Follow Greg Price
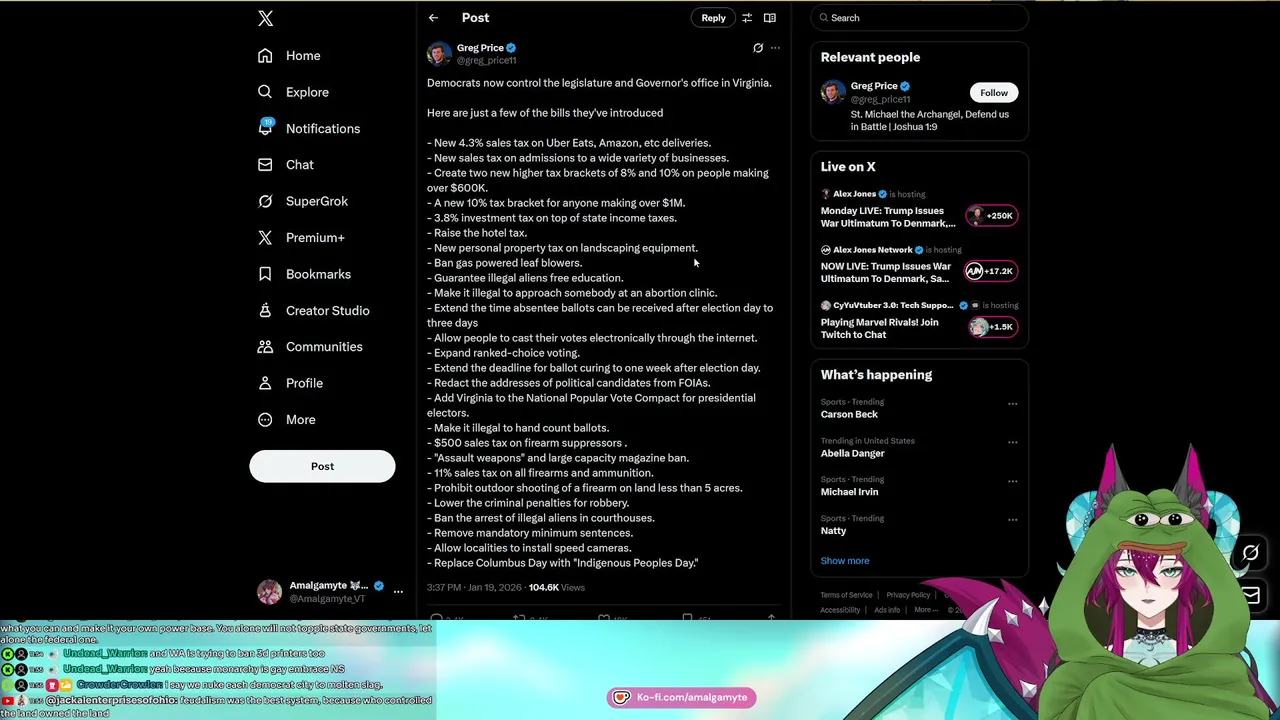1280x720 pixels. [x=994, y=93]
